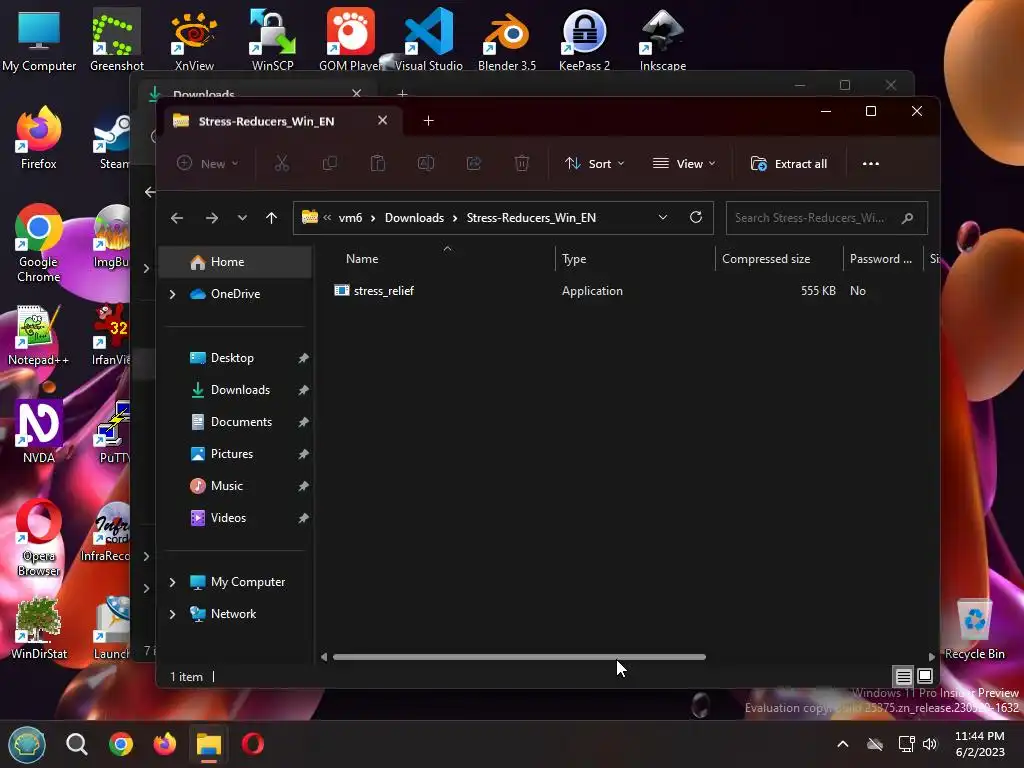Expand Network tree node
This screenshot has height=768, width=1024.
pos(172,614)
